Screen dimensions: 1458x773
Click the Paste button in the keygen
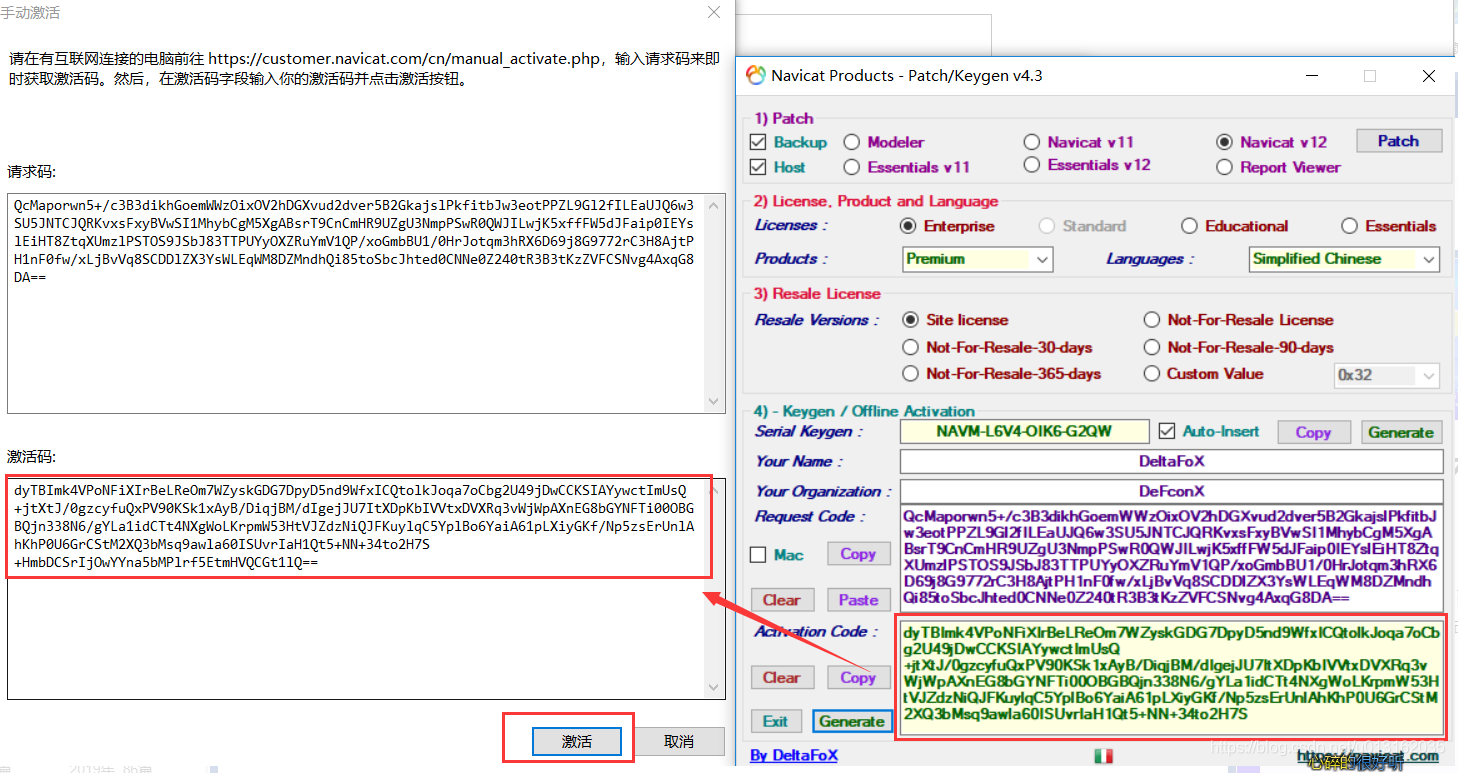pyautogui.click(x=858, y=600)
